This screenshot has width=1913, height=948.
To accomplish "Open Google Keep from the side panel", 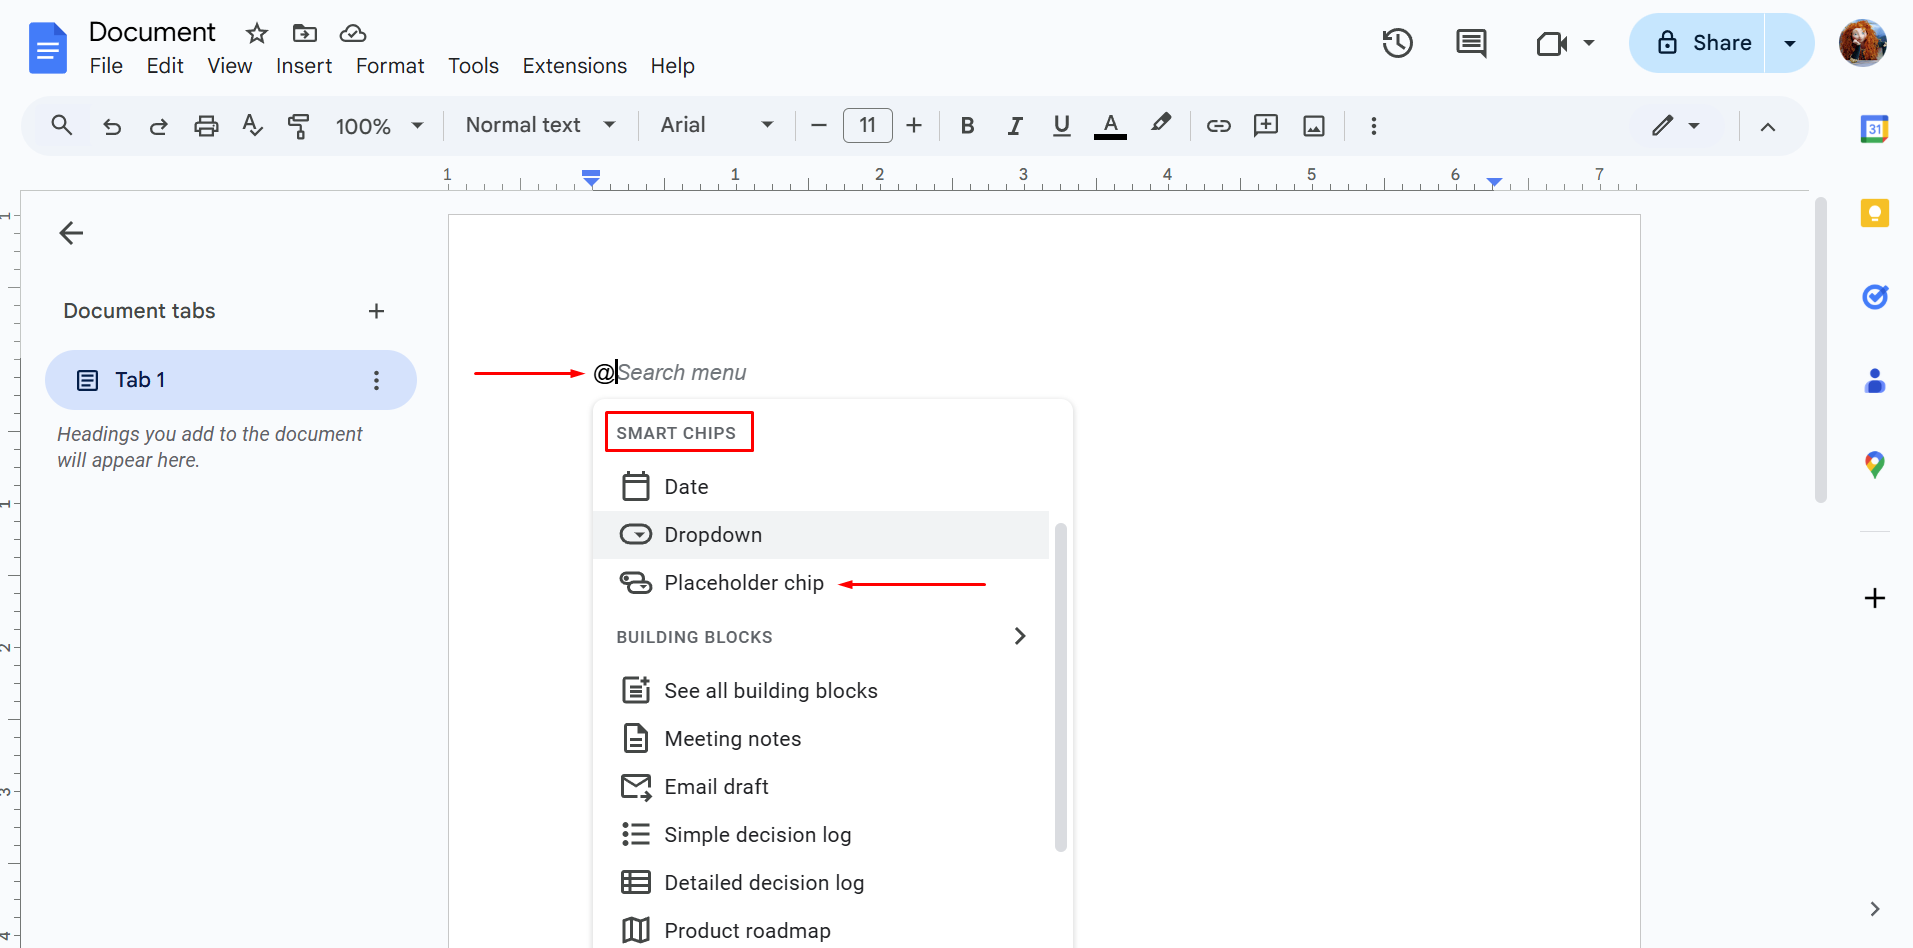I will (1875, 213).
